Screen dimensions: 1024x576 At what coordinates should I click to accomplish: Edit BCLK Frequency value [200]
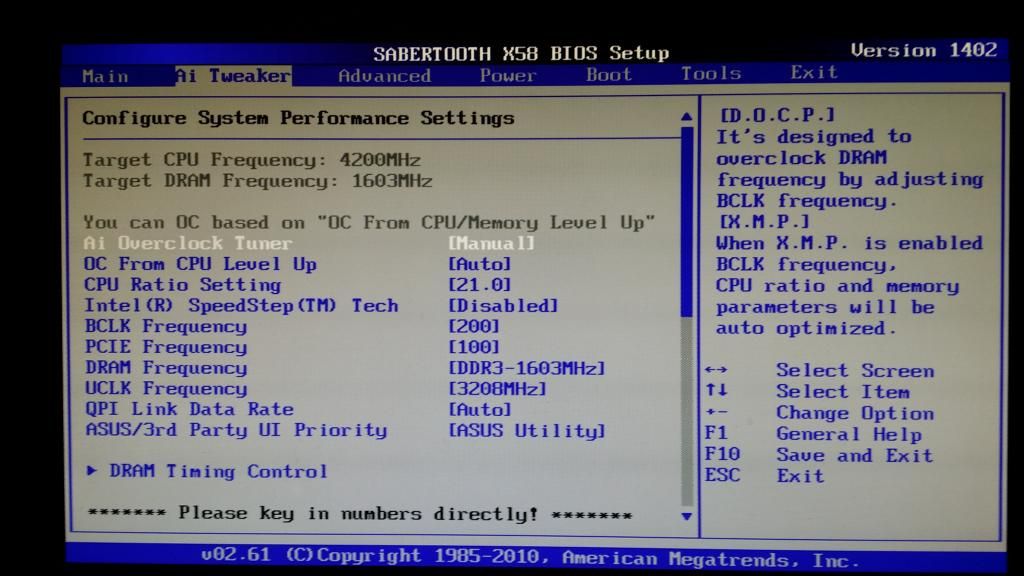[x=473, y=326]
